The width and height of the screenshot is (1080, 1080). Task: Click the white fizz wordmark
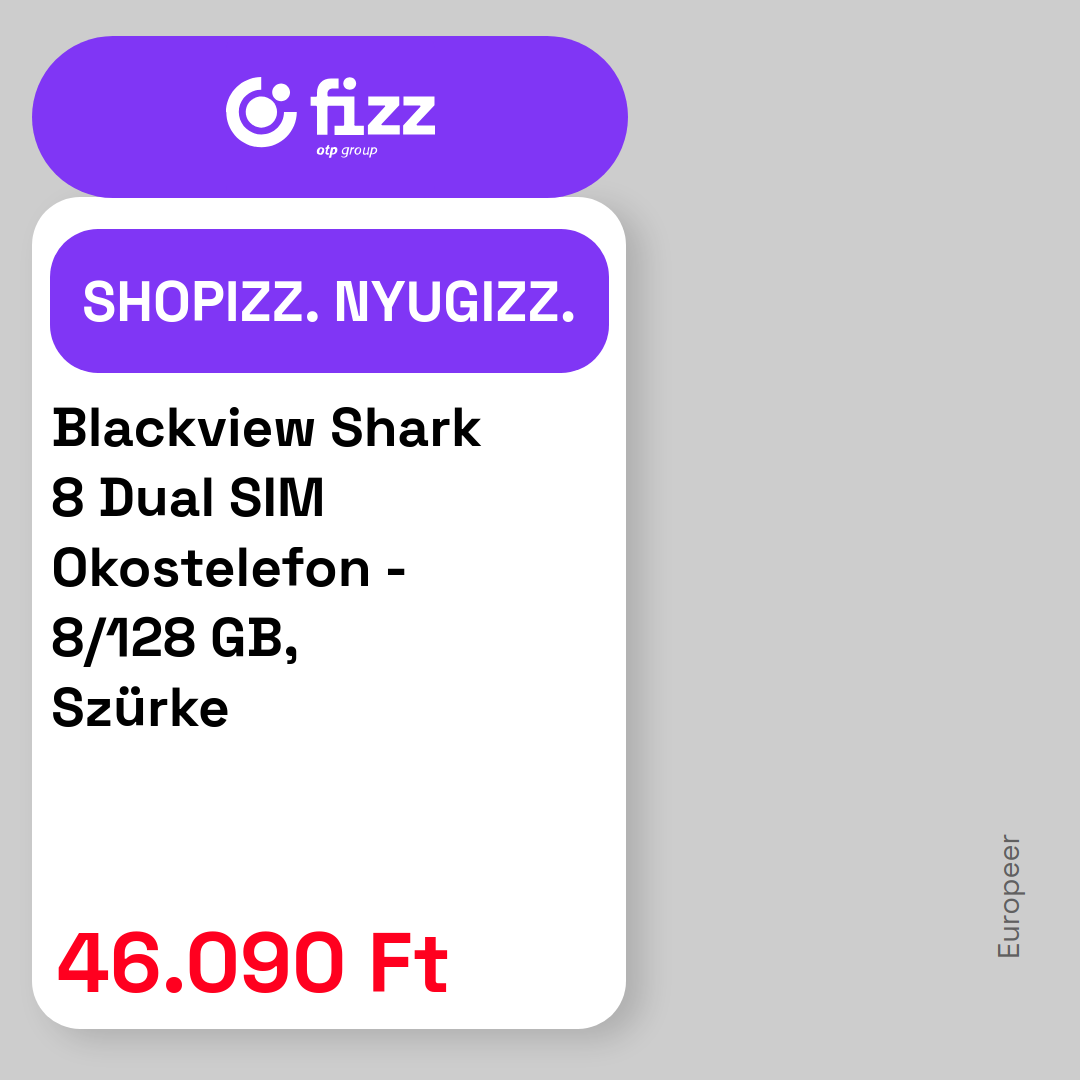[x=373, y=107]
